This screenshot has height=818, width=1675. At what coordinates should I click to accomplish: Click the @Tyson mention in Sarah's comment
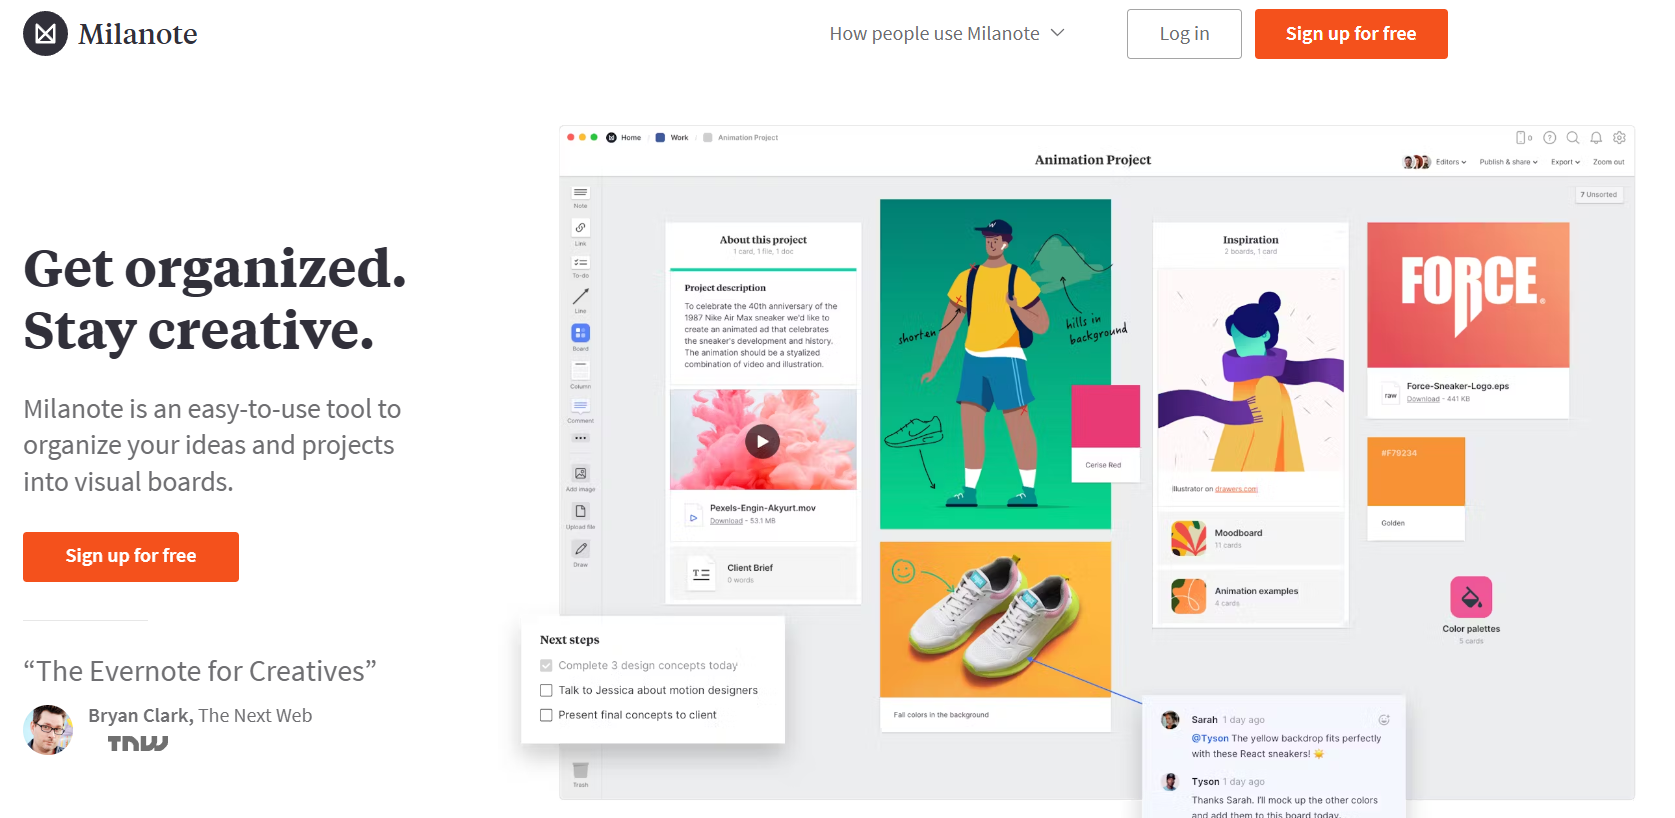tap(1209, 738)
